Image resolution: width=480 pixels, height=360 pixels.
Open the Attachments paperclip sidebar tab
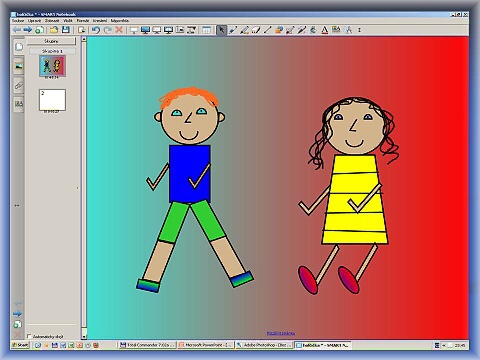pyautogui.click(x=19, y=85)
